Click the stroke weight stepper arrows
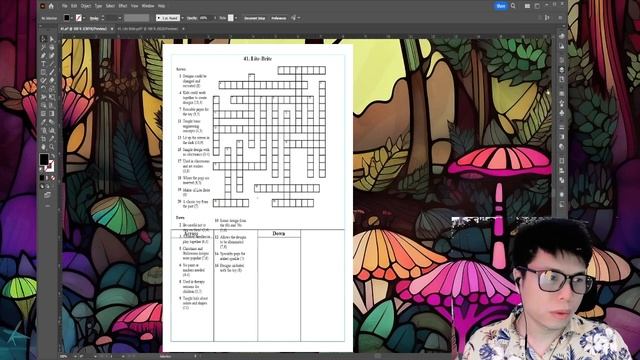The height and width of the screenshot is (360, 640). pyautogui.click(x=102, y=18)
